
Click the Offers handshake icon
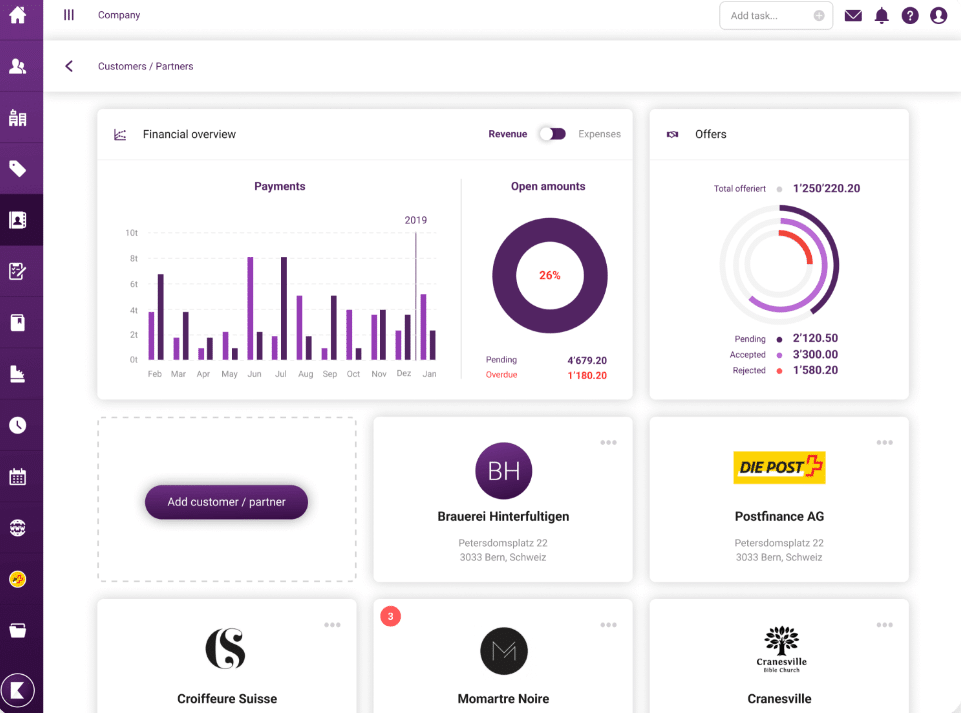click(x=672, y=134)
